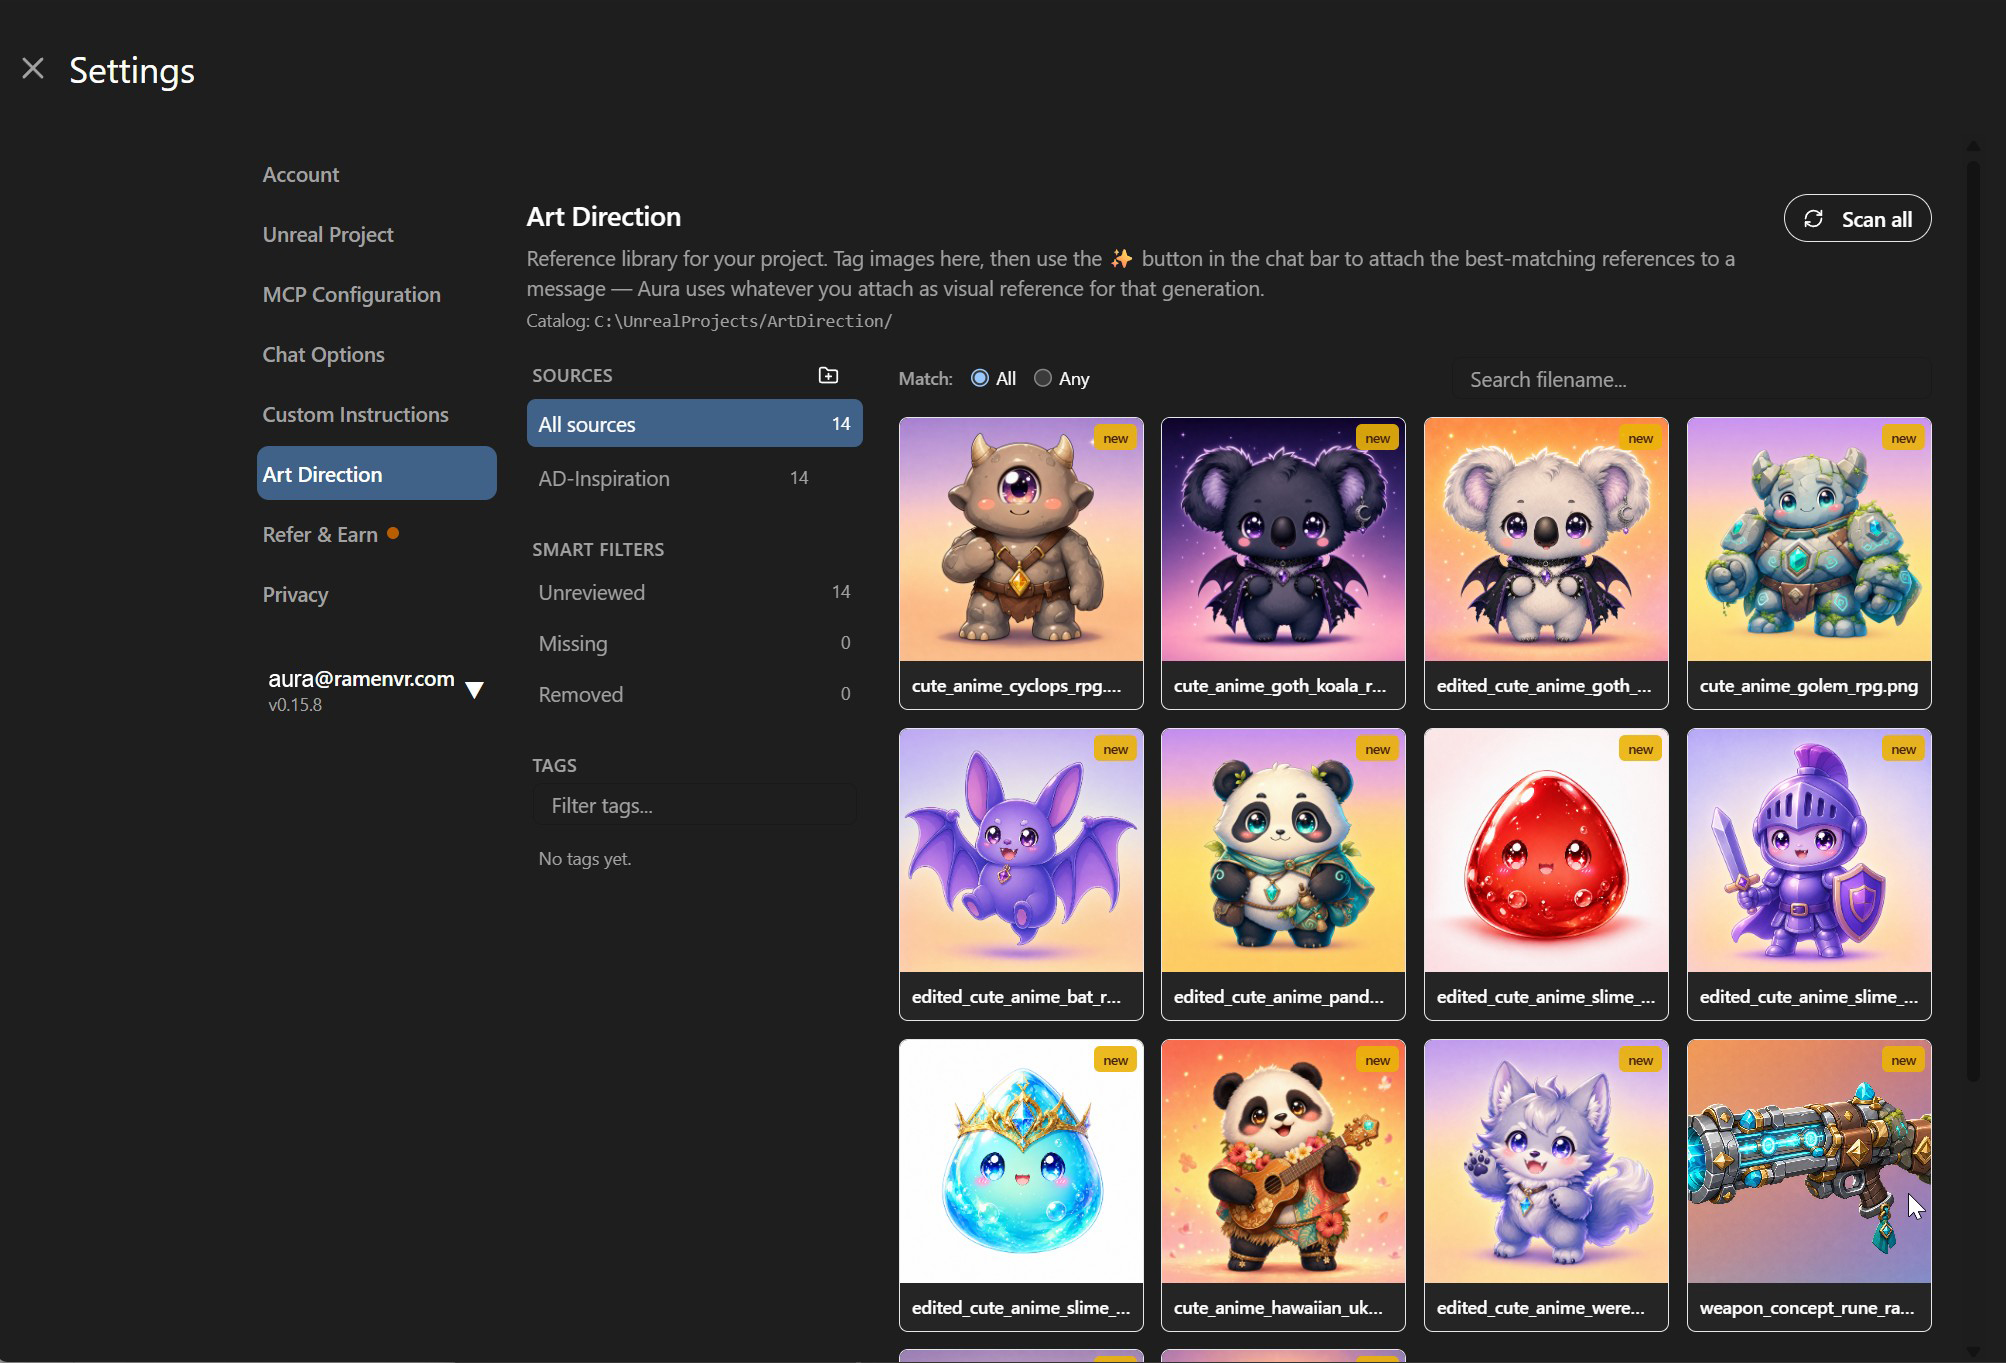Open the edited_cute_anime_pand thumbnail
2006x1363 pixels.
[x=1283, y=874]
